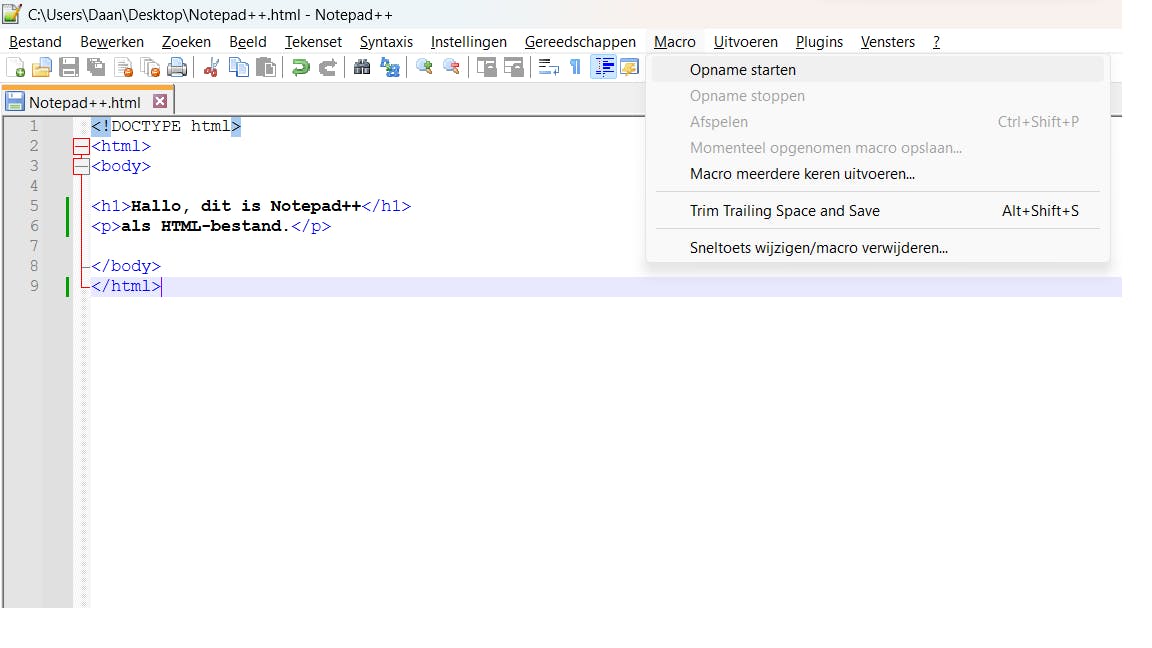Click the Notepad++ app icon in title bar
The height and width of the screenshot is (648, 1152).
[12, 14]
